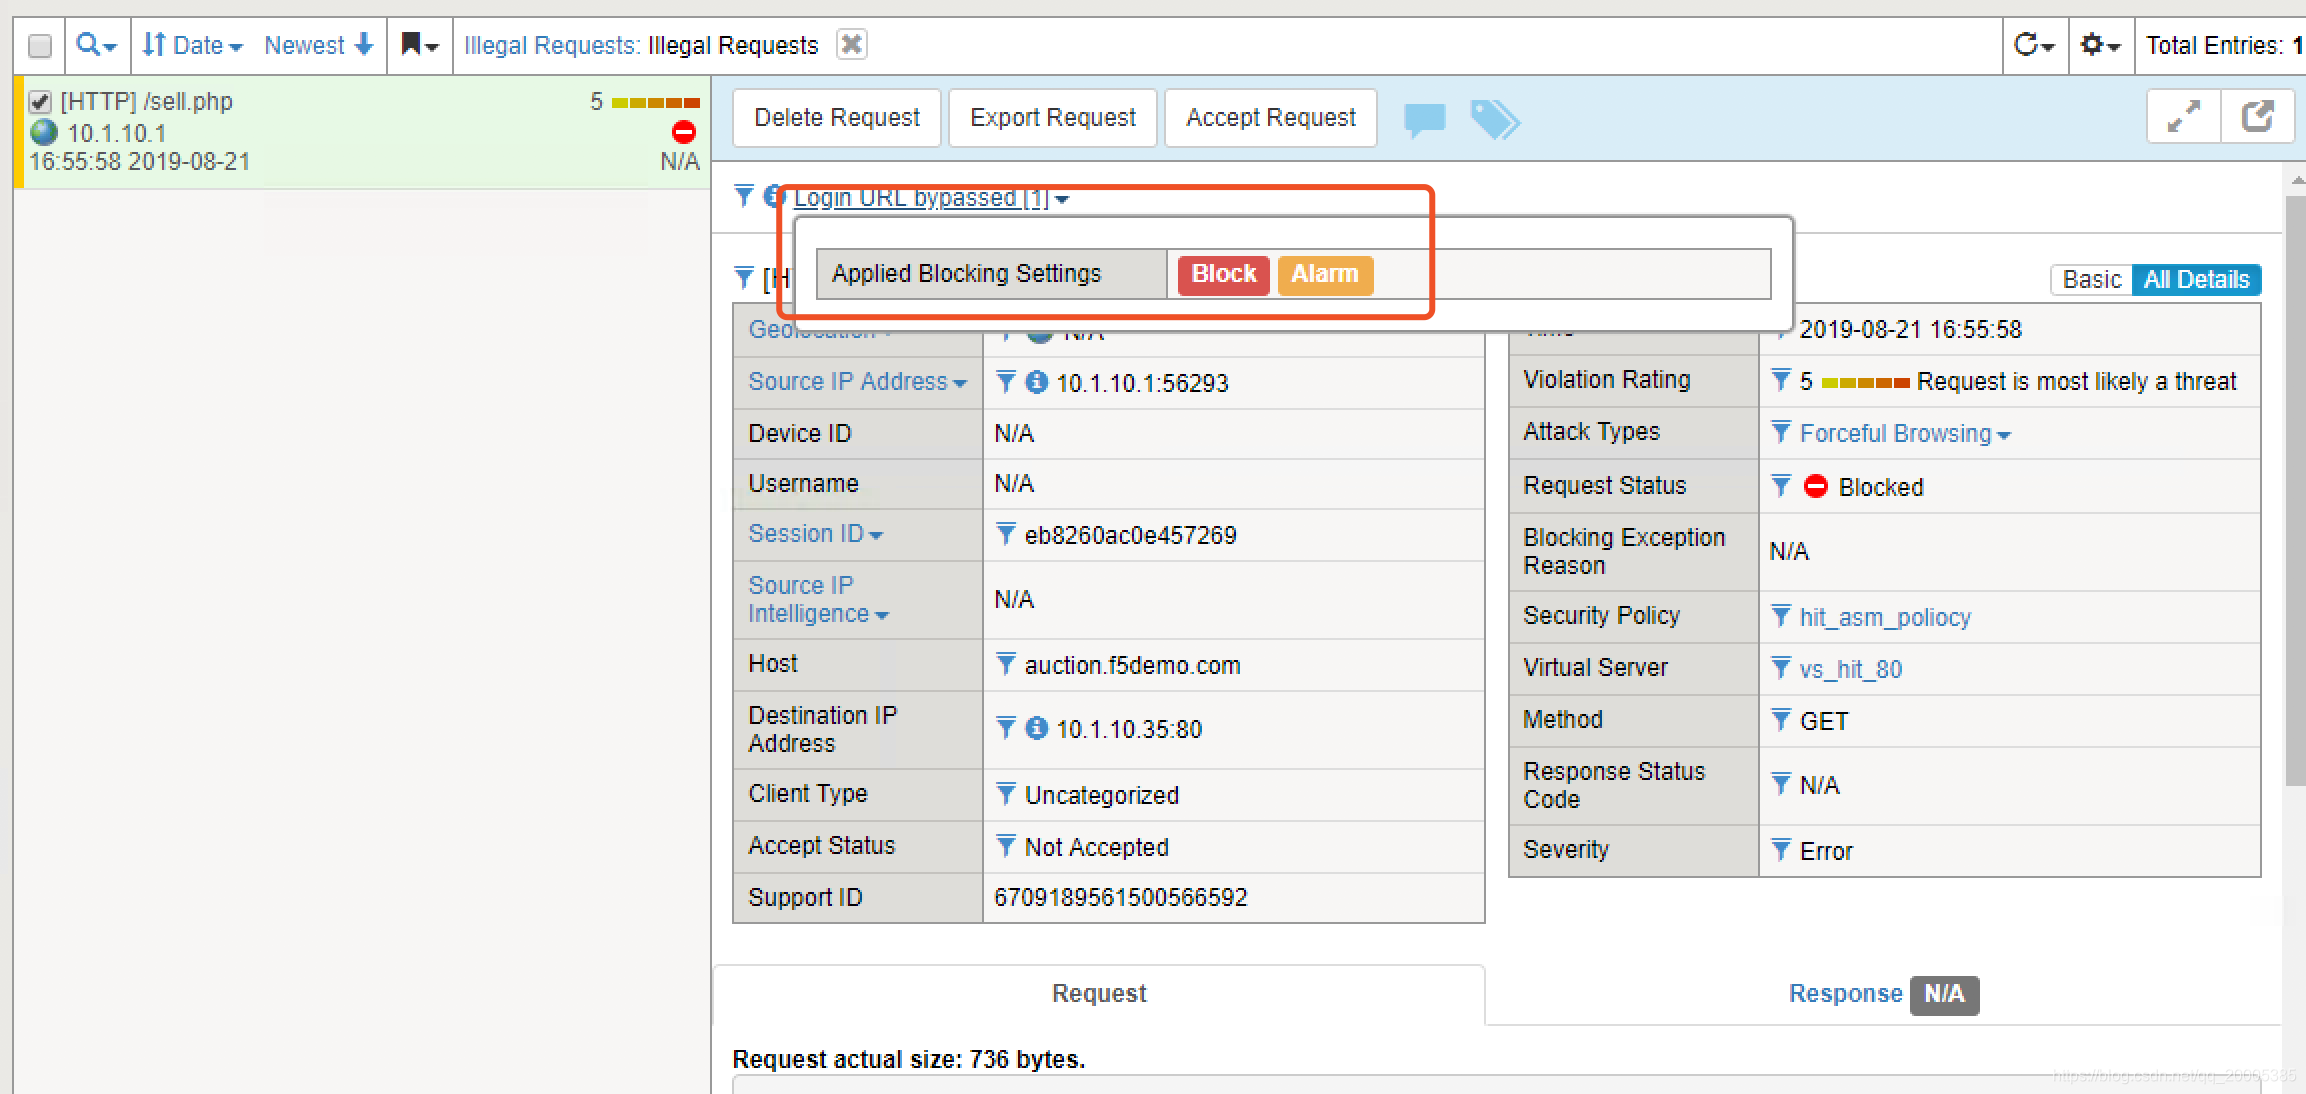
Task: Click the blue tags icon
Action: pyautogui.click(x=1494, y=120)
